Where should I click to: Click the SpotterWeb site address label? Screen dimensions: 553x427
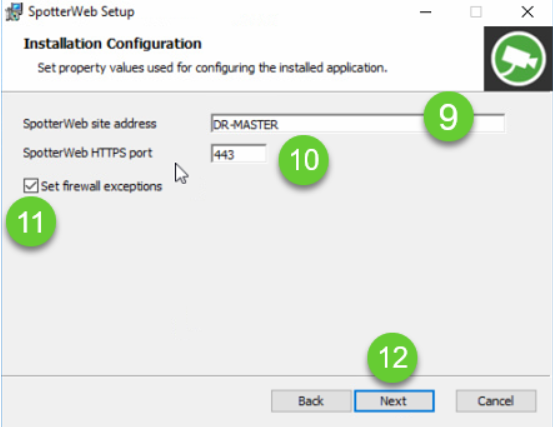(90, 124)
